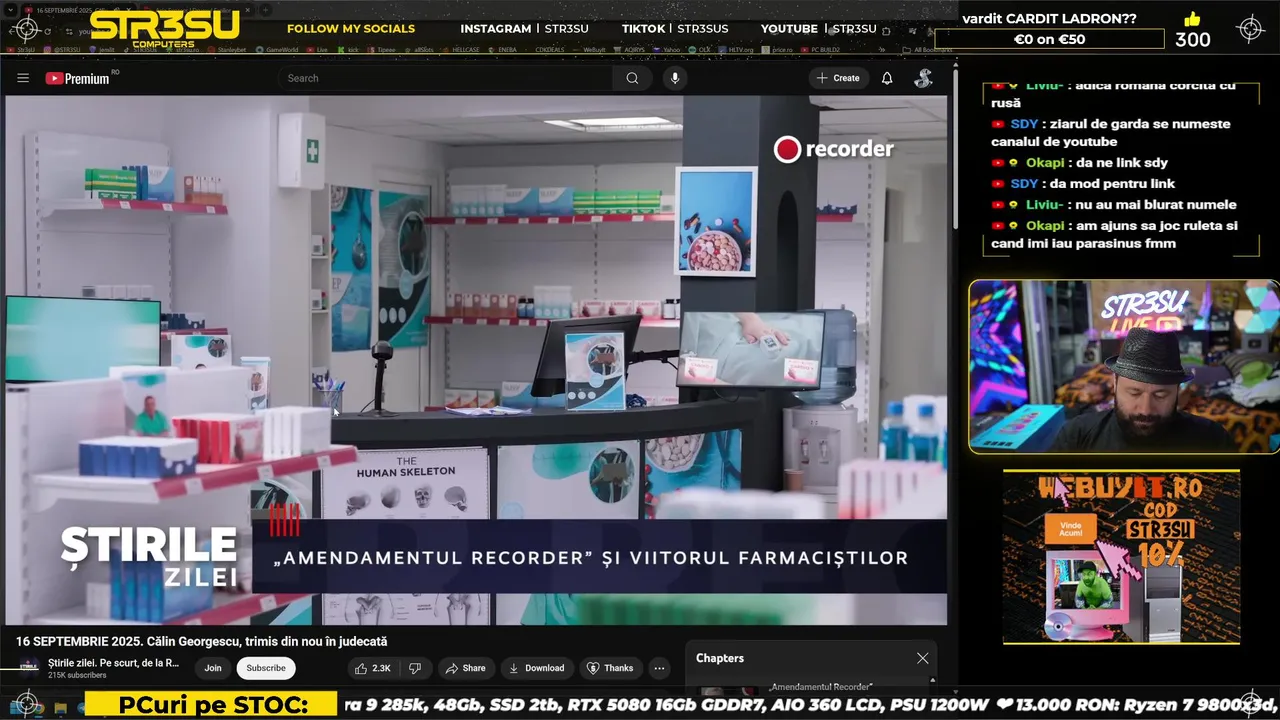
Task: Click the Create button
Action: click(x=838, y=78)
